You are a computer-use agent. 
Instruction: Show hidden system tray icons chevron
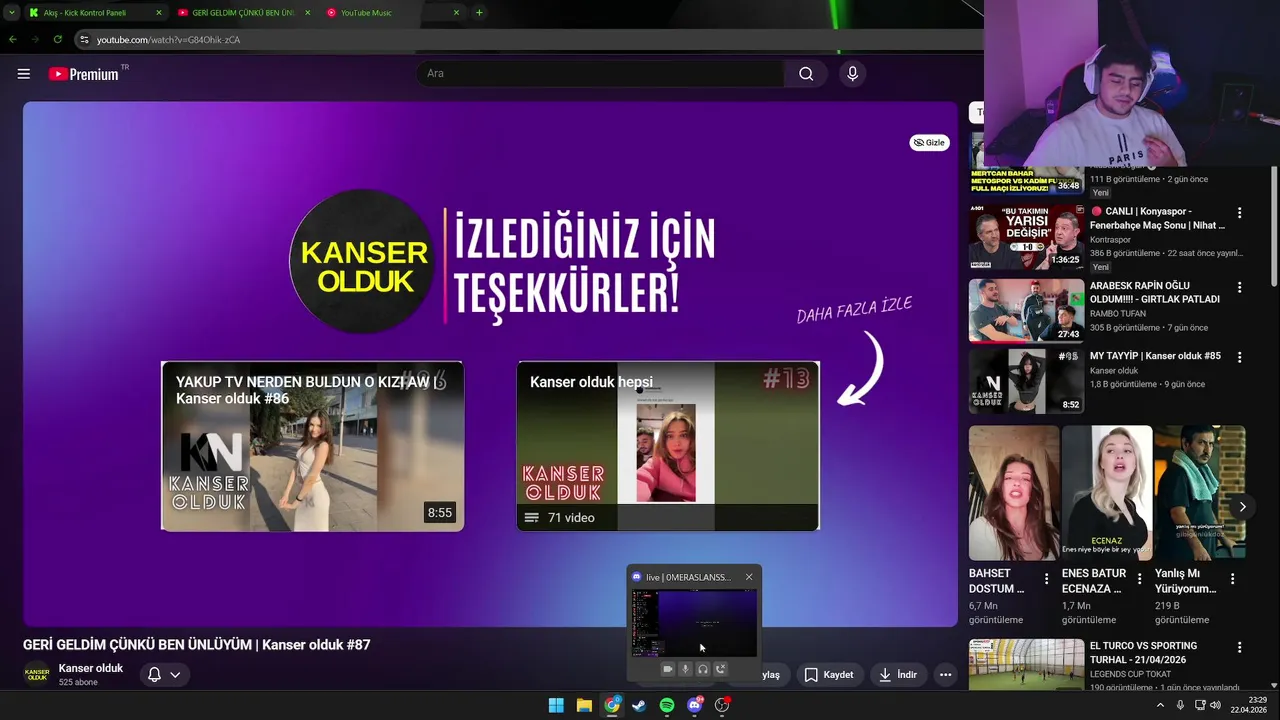[x=1160, y=705]
